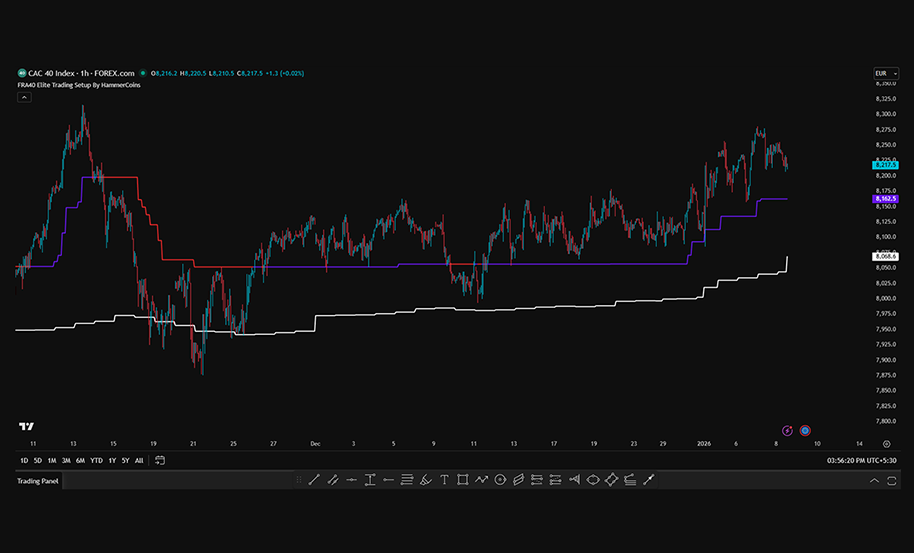Open the time axis settings gear
914x553 pixels.
pos(886,442)
